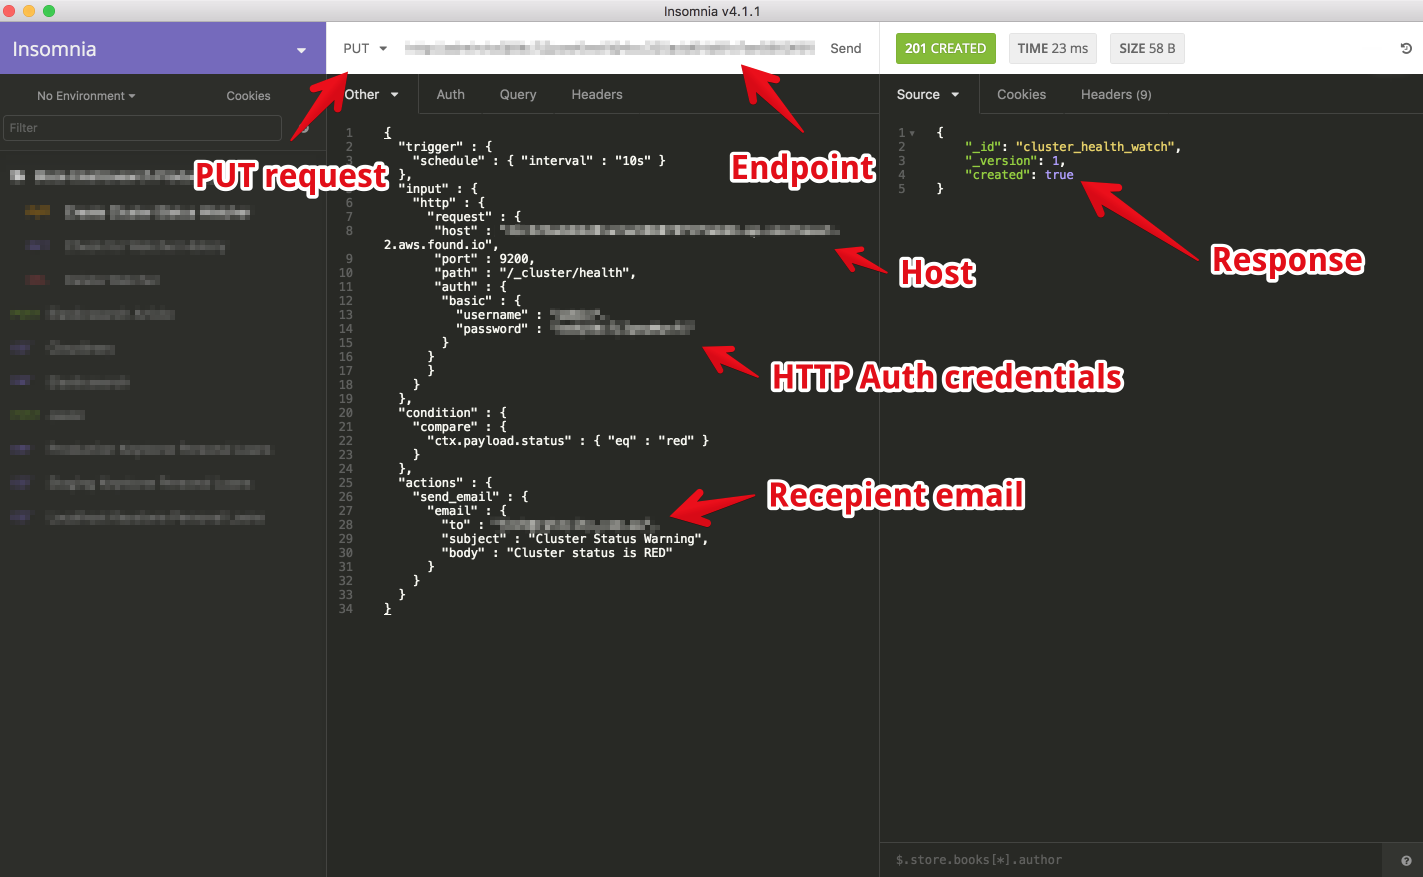Click the folder icon of the top sidebar group
Viewport: 1423px width, 877px height.
click(x=17, y=176)
